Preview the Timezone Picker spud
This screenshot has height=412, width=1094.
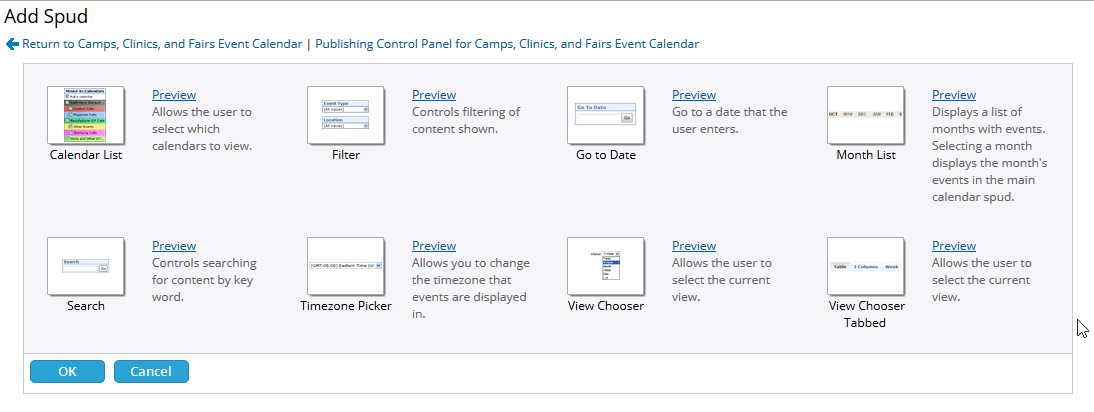(434, 246)
